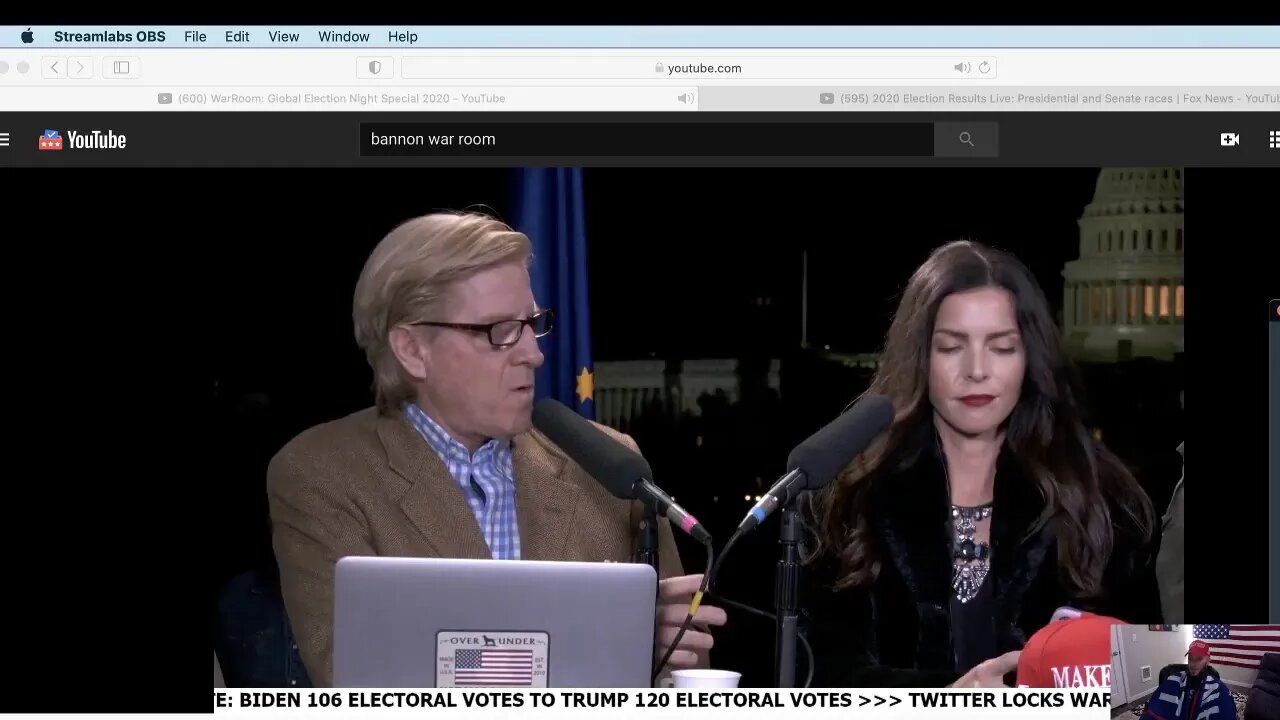Open the create video camera icon

pyautogui.click(x=1230, y=139)
